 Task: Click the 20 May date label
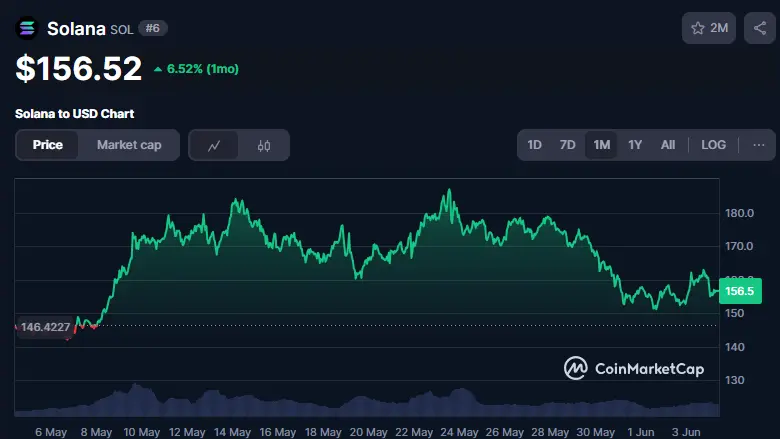pos(369,432)
